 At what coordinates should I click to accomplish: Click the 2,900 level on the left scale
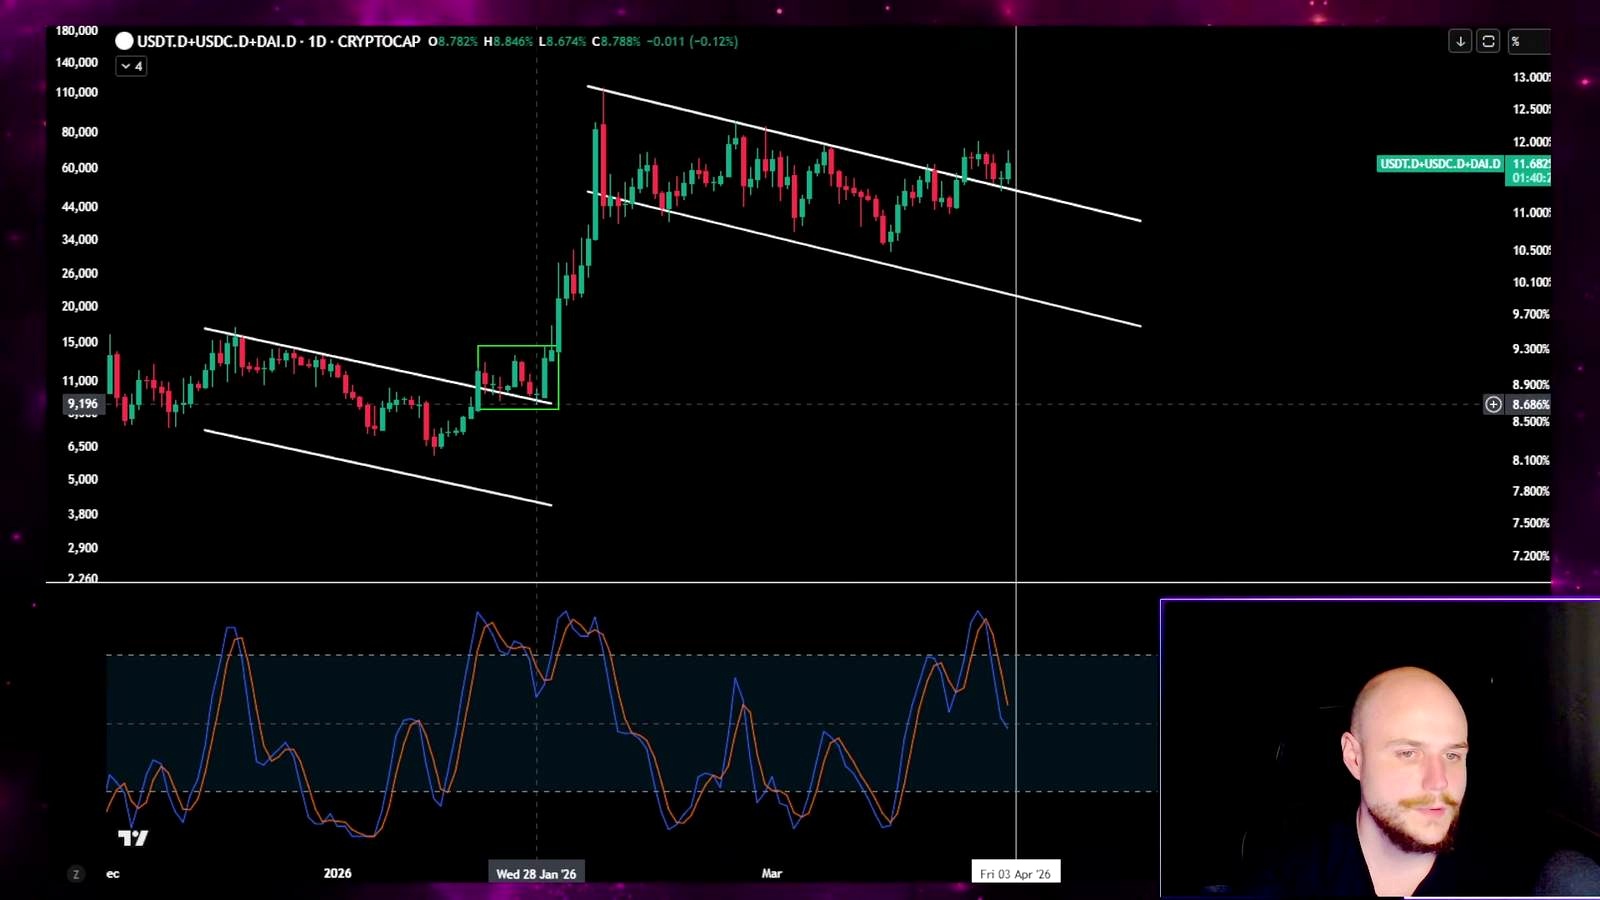(83, 547)
